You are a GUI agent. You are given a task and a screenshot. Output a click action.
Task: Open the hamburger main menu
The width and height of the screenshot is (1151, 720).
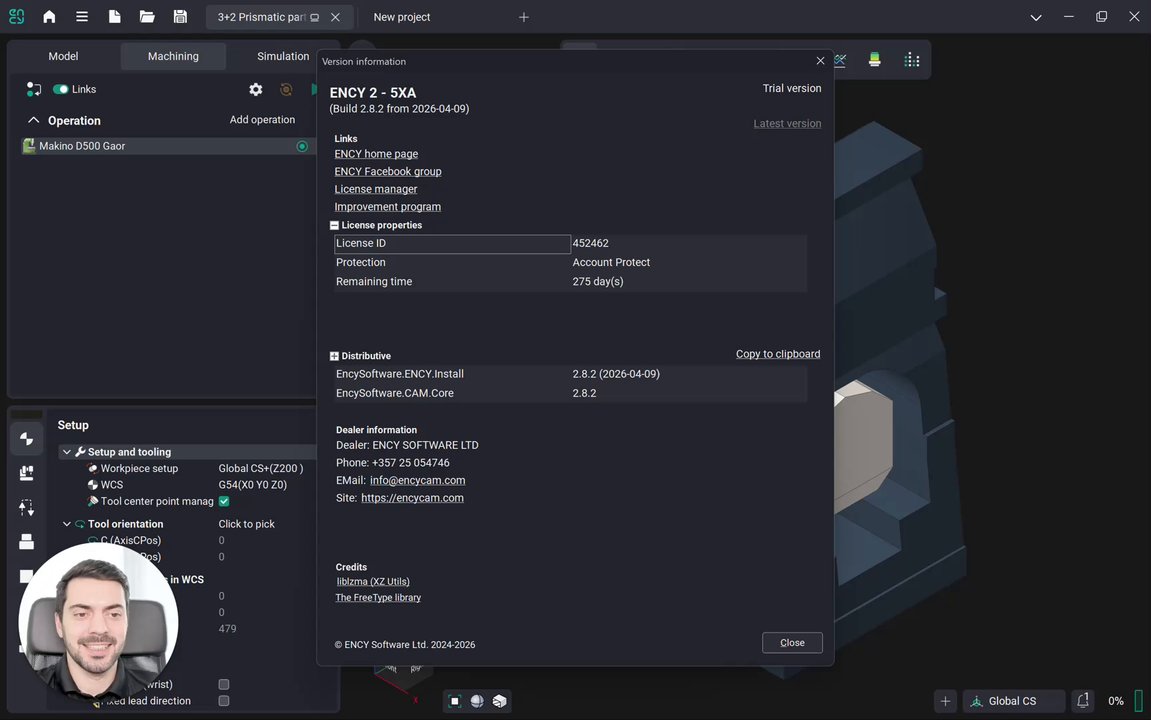(81, 16)
